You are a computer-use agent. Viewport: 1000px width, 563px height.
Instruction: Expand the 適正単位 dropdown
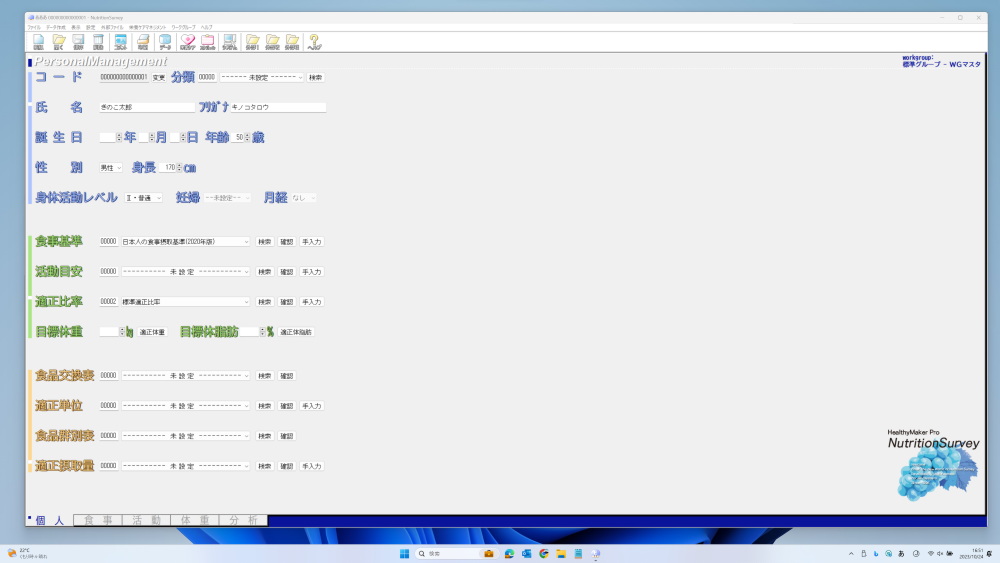[185, 406]
